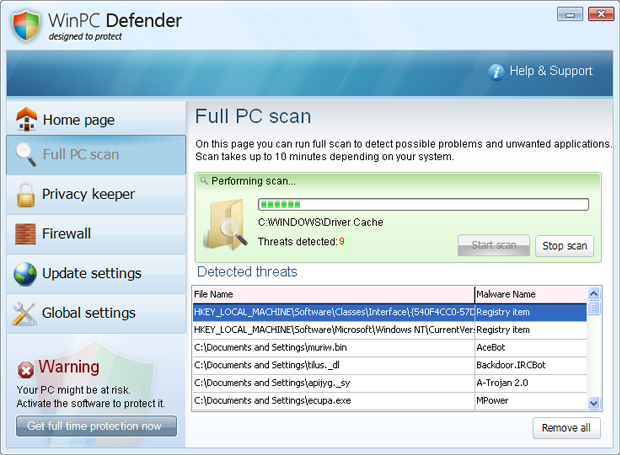Click the Help & Support info icon
Screen dimensions: 620x455
(496, 72)
